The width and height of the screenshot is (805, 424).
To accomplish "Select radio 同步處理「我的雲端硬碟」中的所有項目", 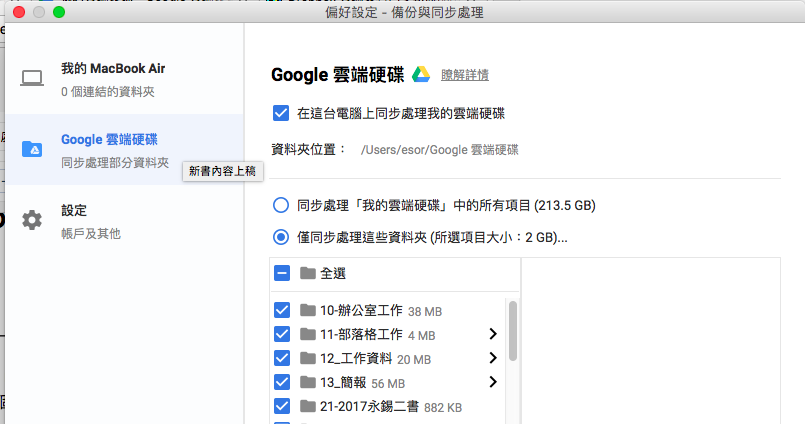I will [x=281, y=205].
